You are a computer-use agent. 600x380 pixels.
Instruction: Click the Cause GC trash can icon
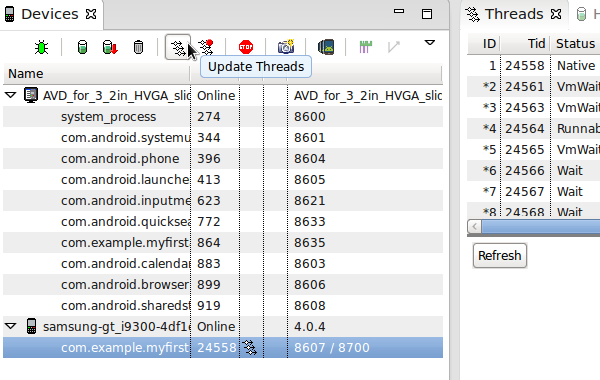coord(138,47)
